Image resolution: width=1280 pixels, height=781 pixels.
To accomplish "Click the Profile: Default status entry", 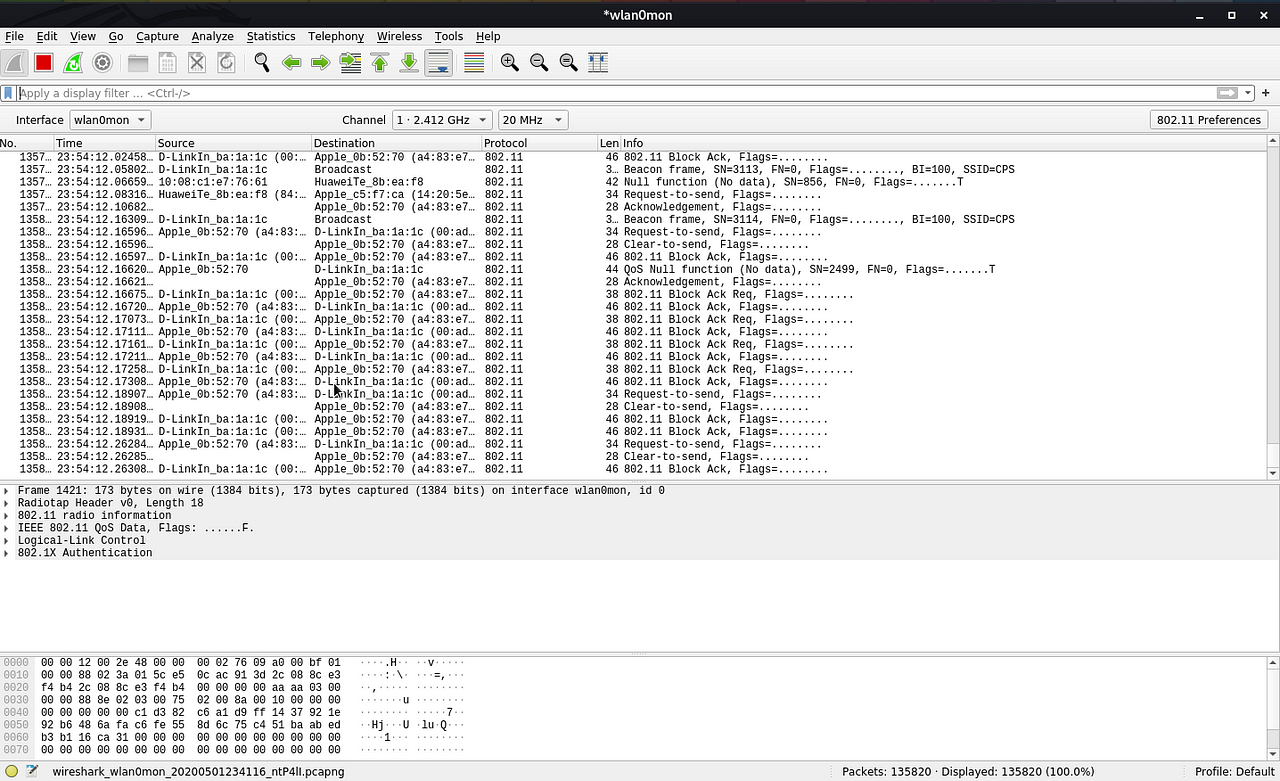I will coord(1234,772).
